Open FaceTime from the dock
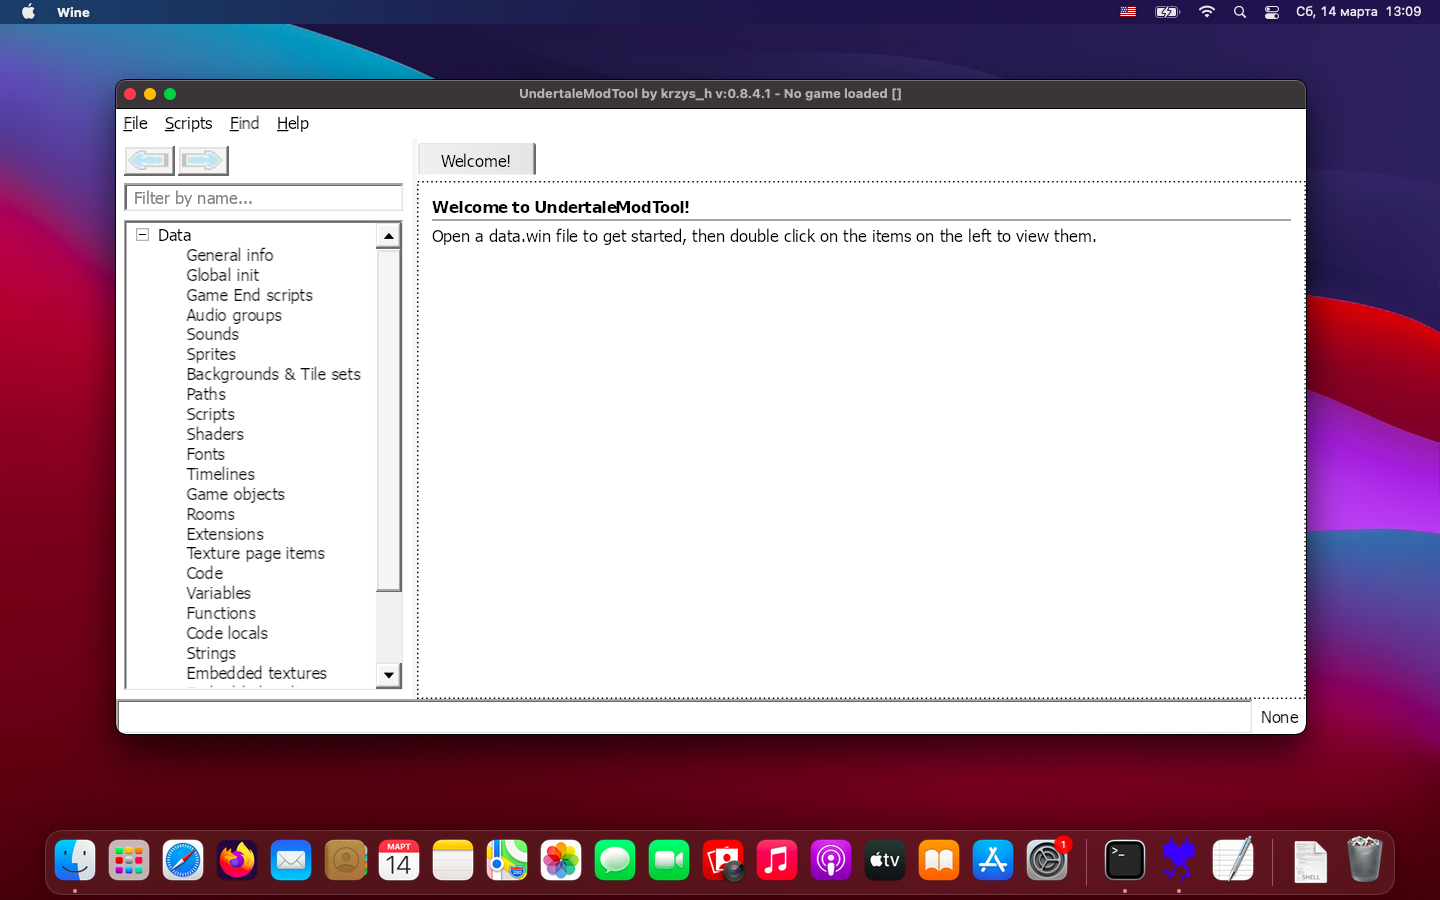1440x900 pixels. point(669,860)
